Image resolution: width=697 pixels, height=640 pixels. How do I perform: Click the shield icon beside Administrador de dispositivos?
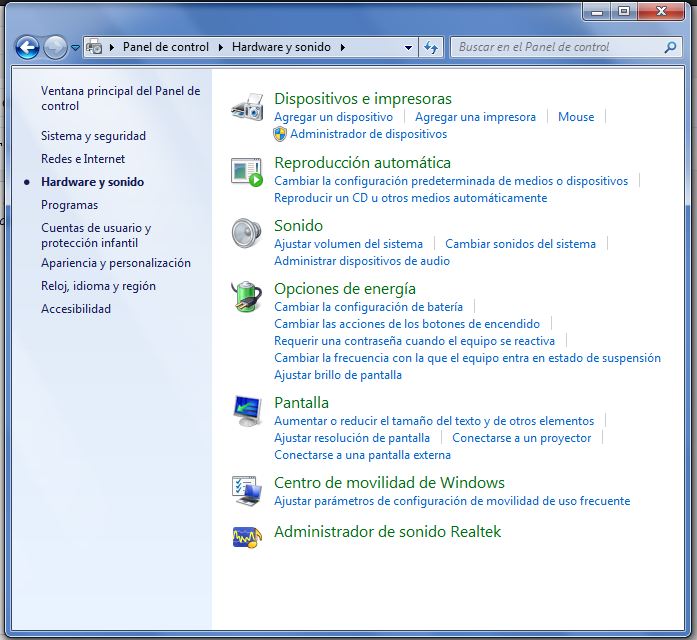point(280,134)
